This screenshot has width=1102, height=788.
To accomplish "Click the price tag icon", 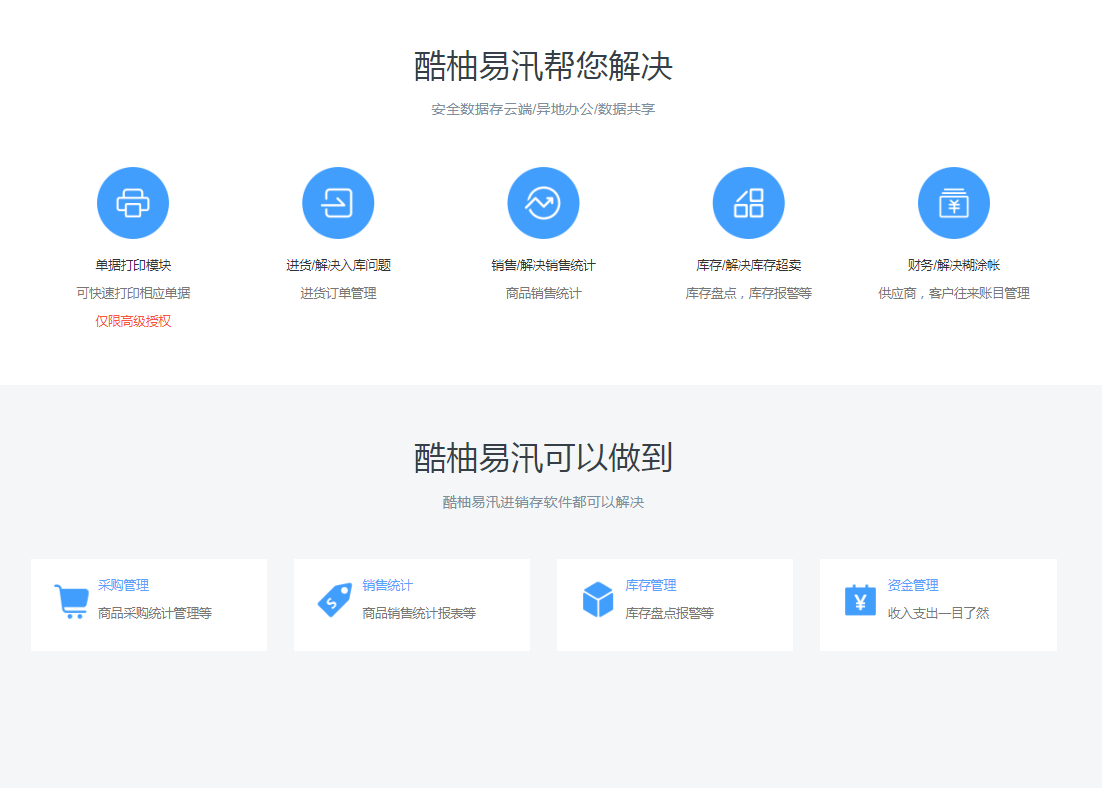I will point(334,600).
